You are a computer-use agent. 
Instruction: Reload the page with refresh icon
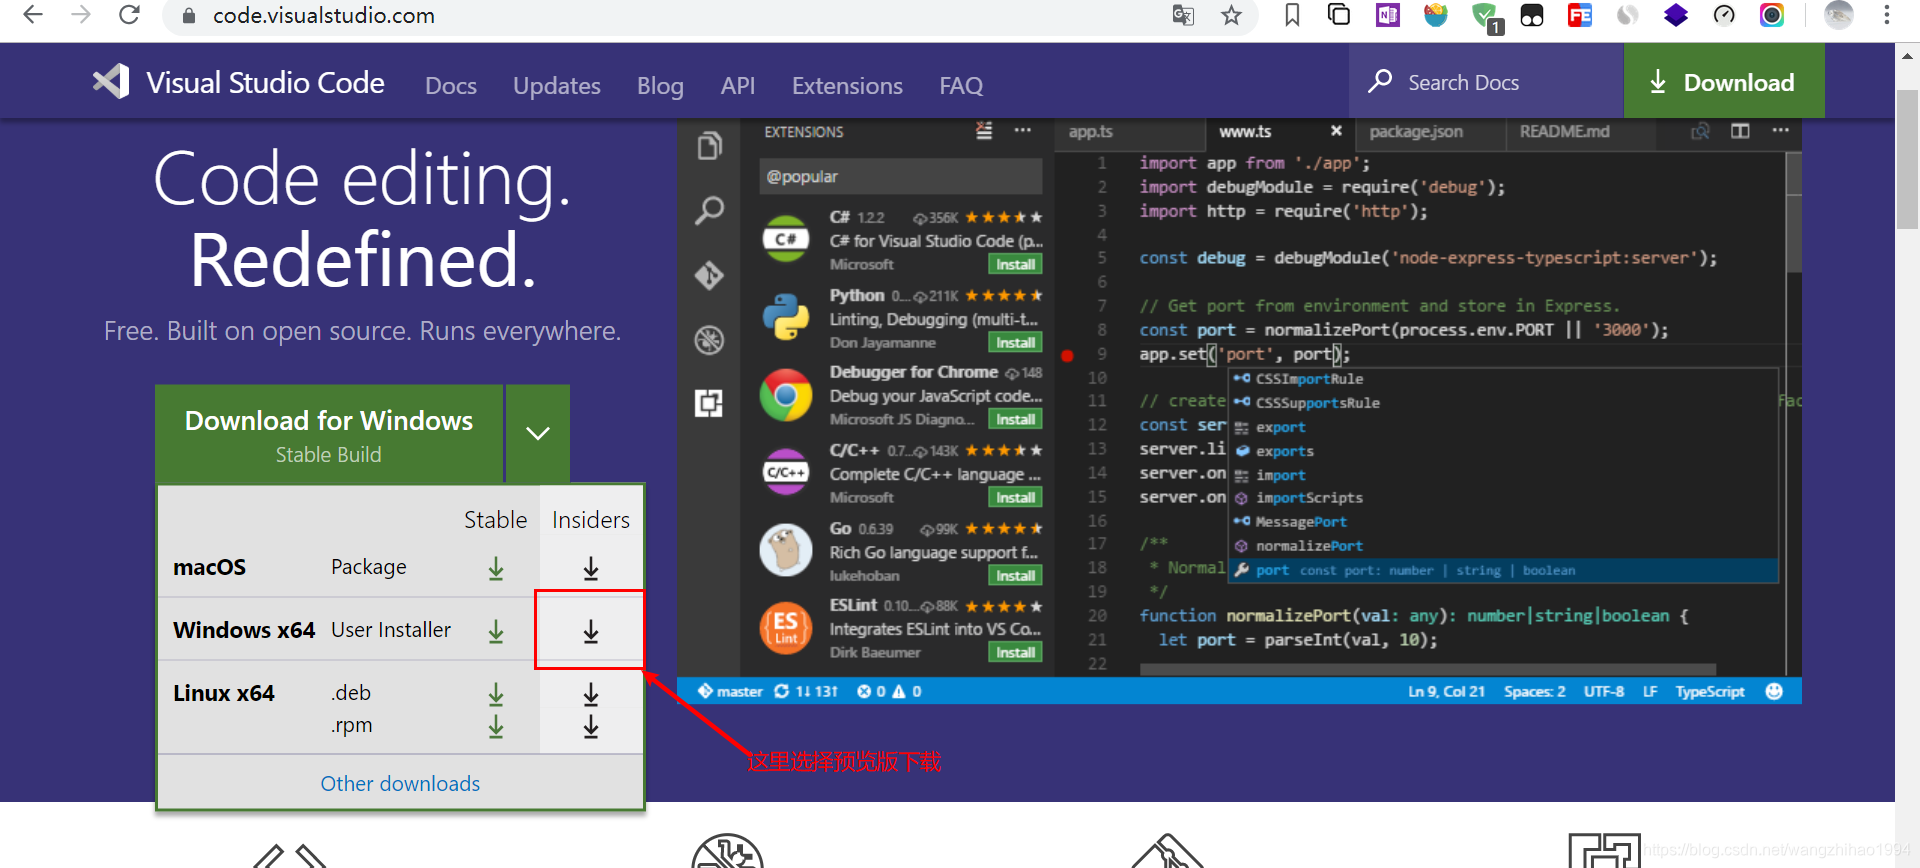coord(130,15)
